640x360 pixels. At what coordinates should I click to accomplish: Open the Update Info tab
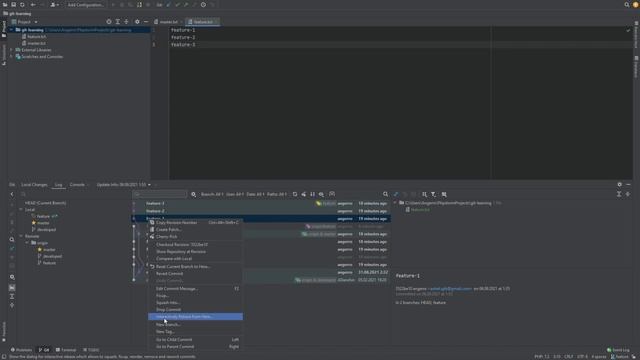pyautogui.click(x=121, y=185)
